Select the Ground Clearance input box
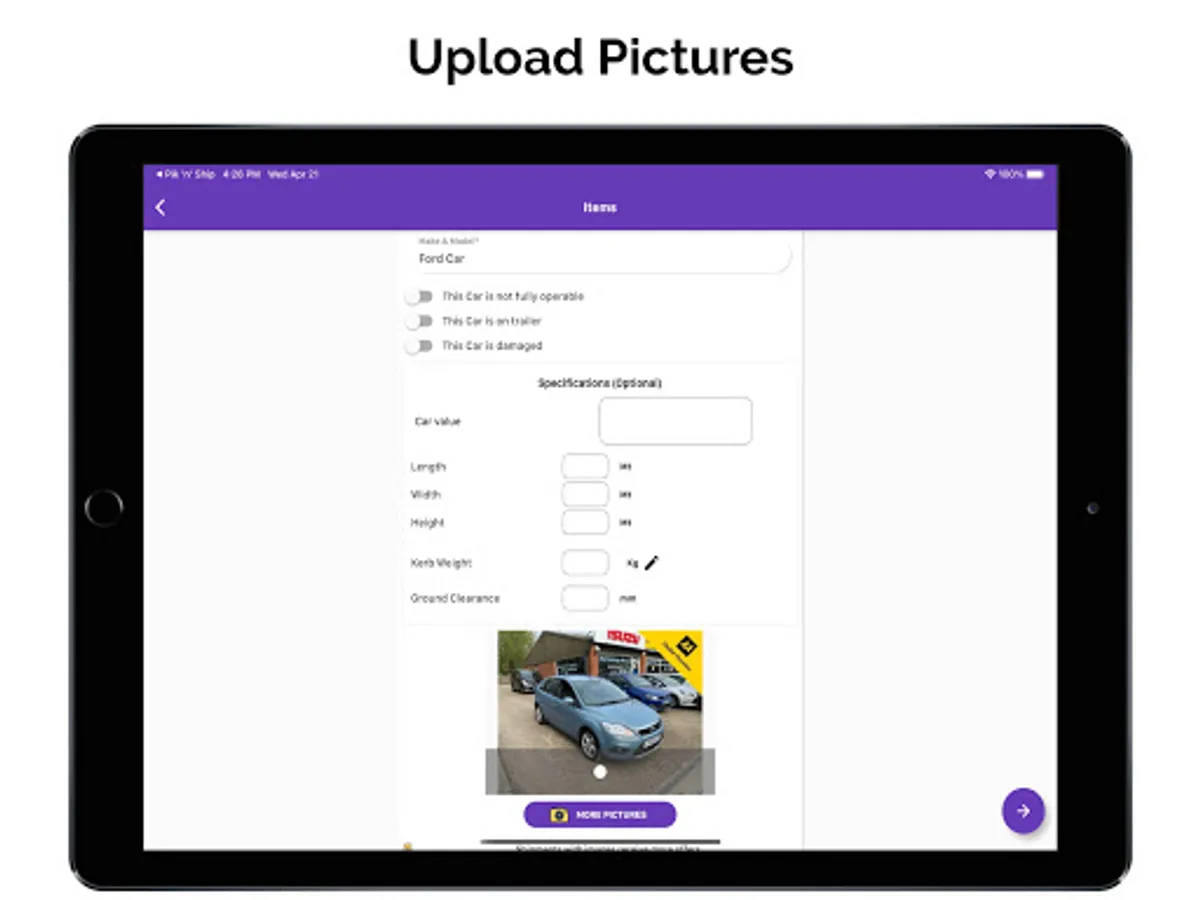The width and height of the screenshot is (1200, 900). 585,598
